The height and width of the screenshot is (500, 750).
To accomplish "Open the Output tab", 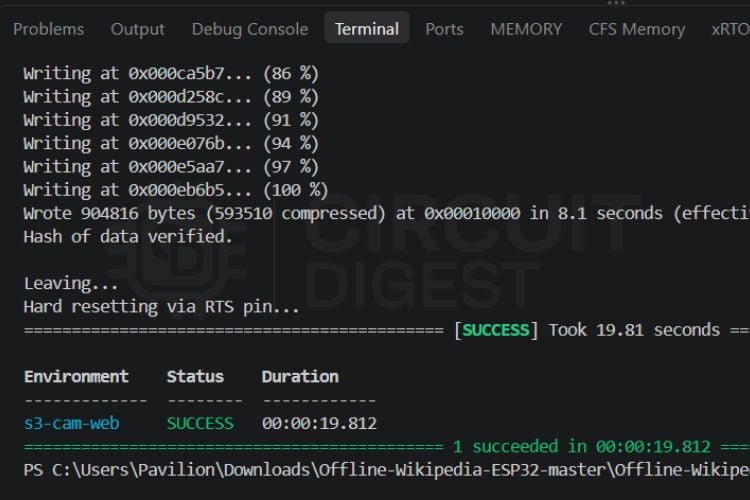I will point(138,29).
